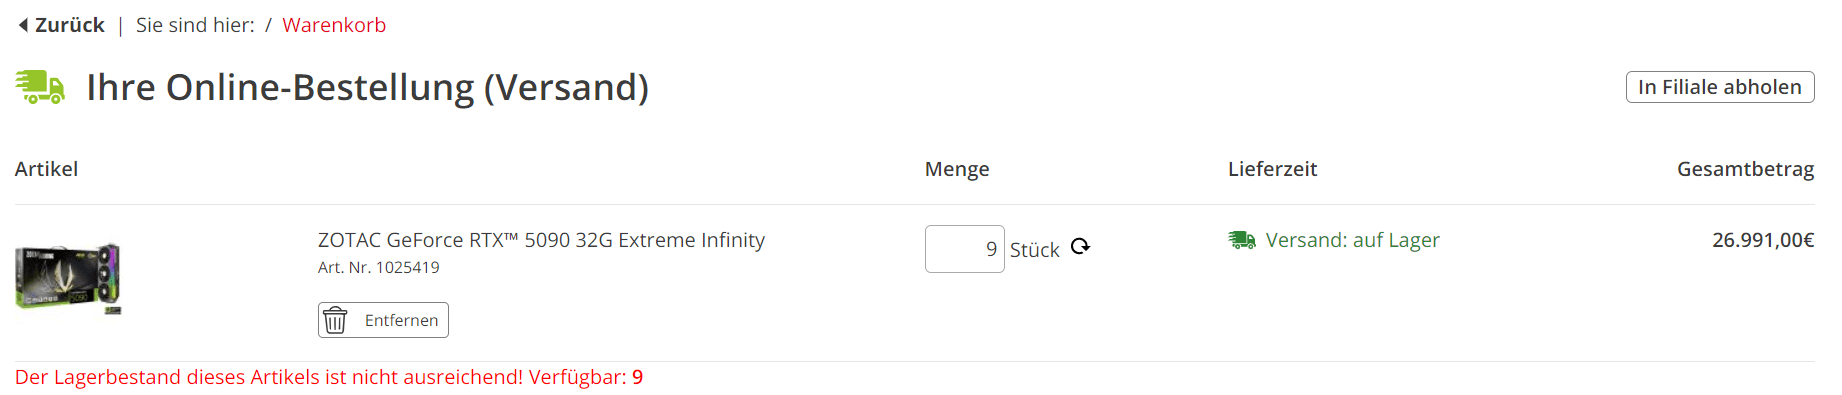Screen dimensions: 1842x395
Task: Click the Art. Nr. 1025419 text
Action: click(379, 267)
